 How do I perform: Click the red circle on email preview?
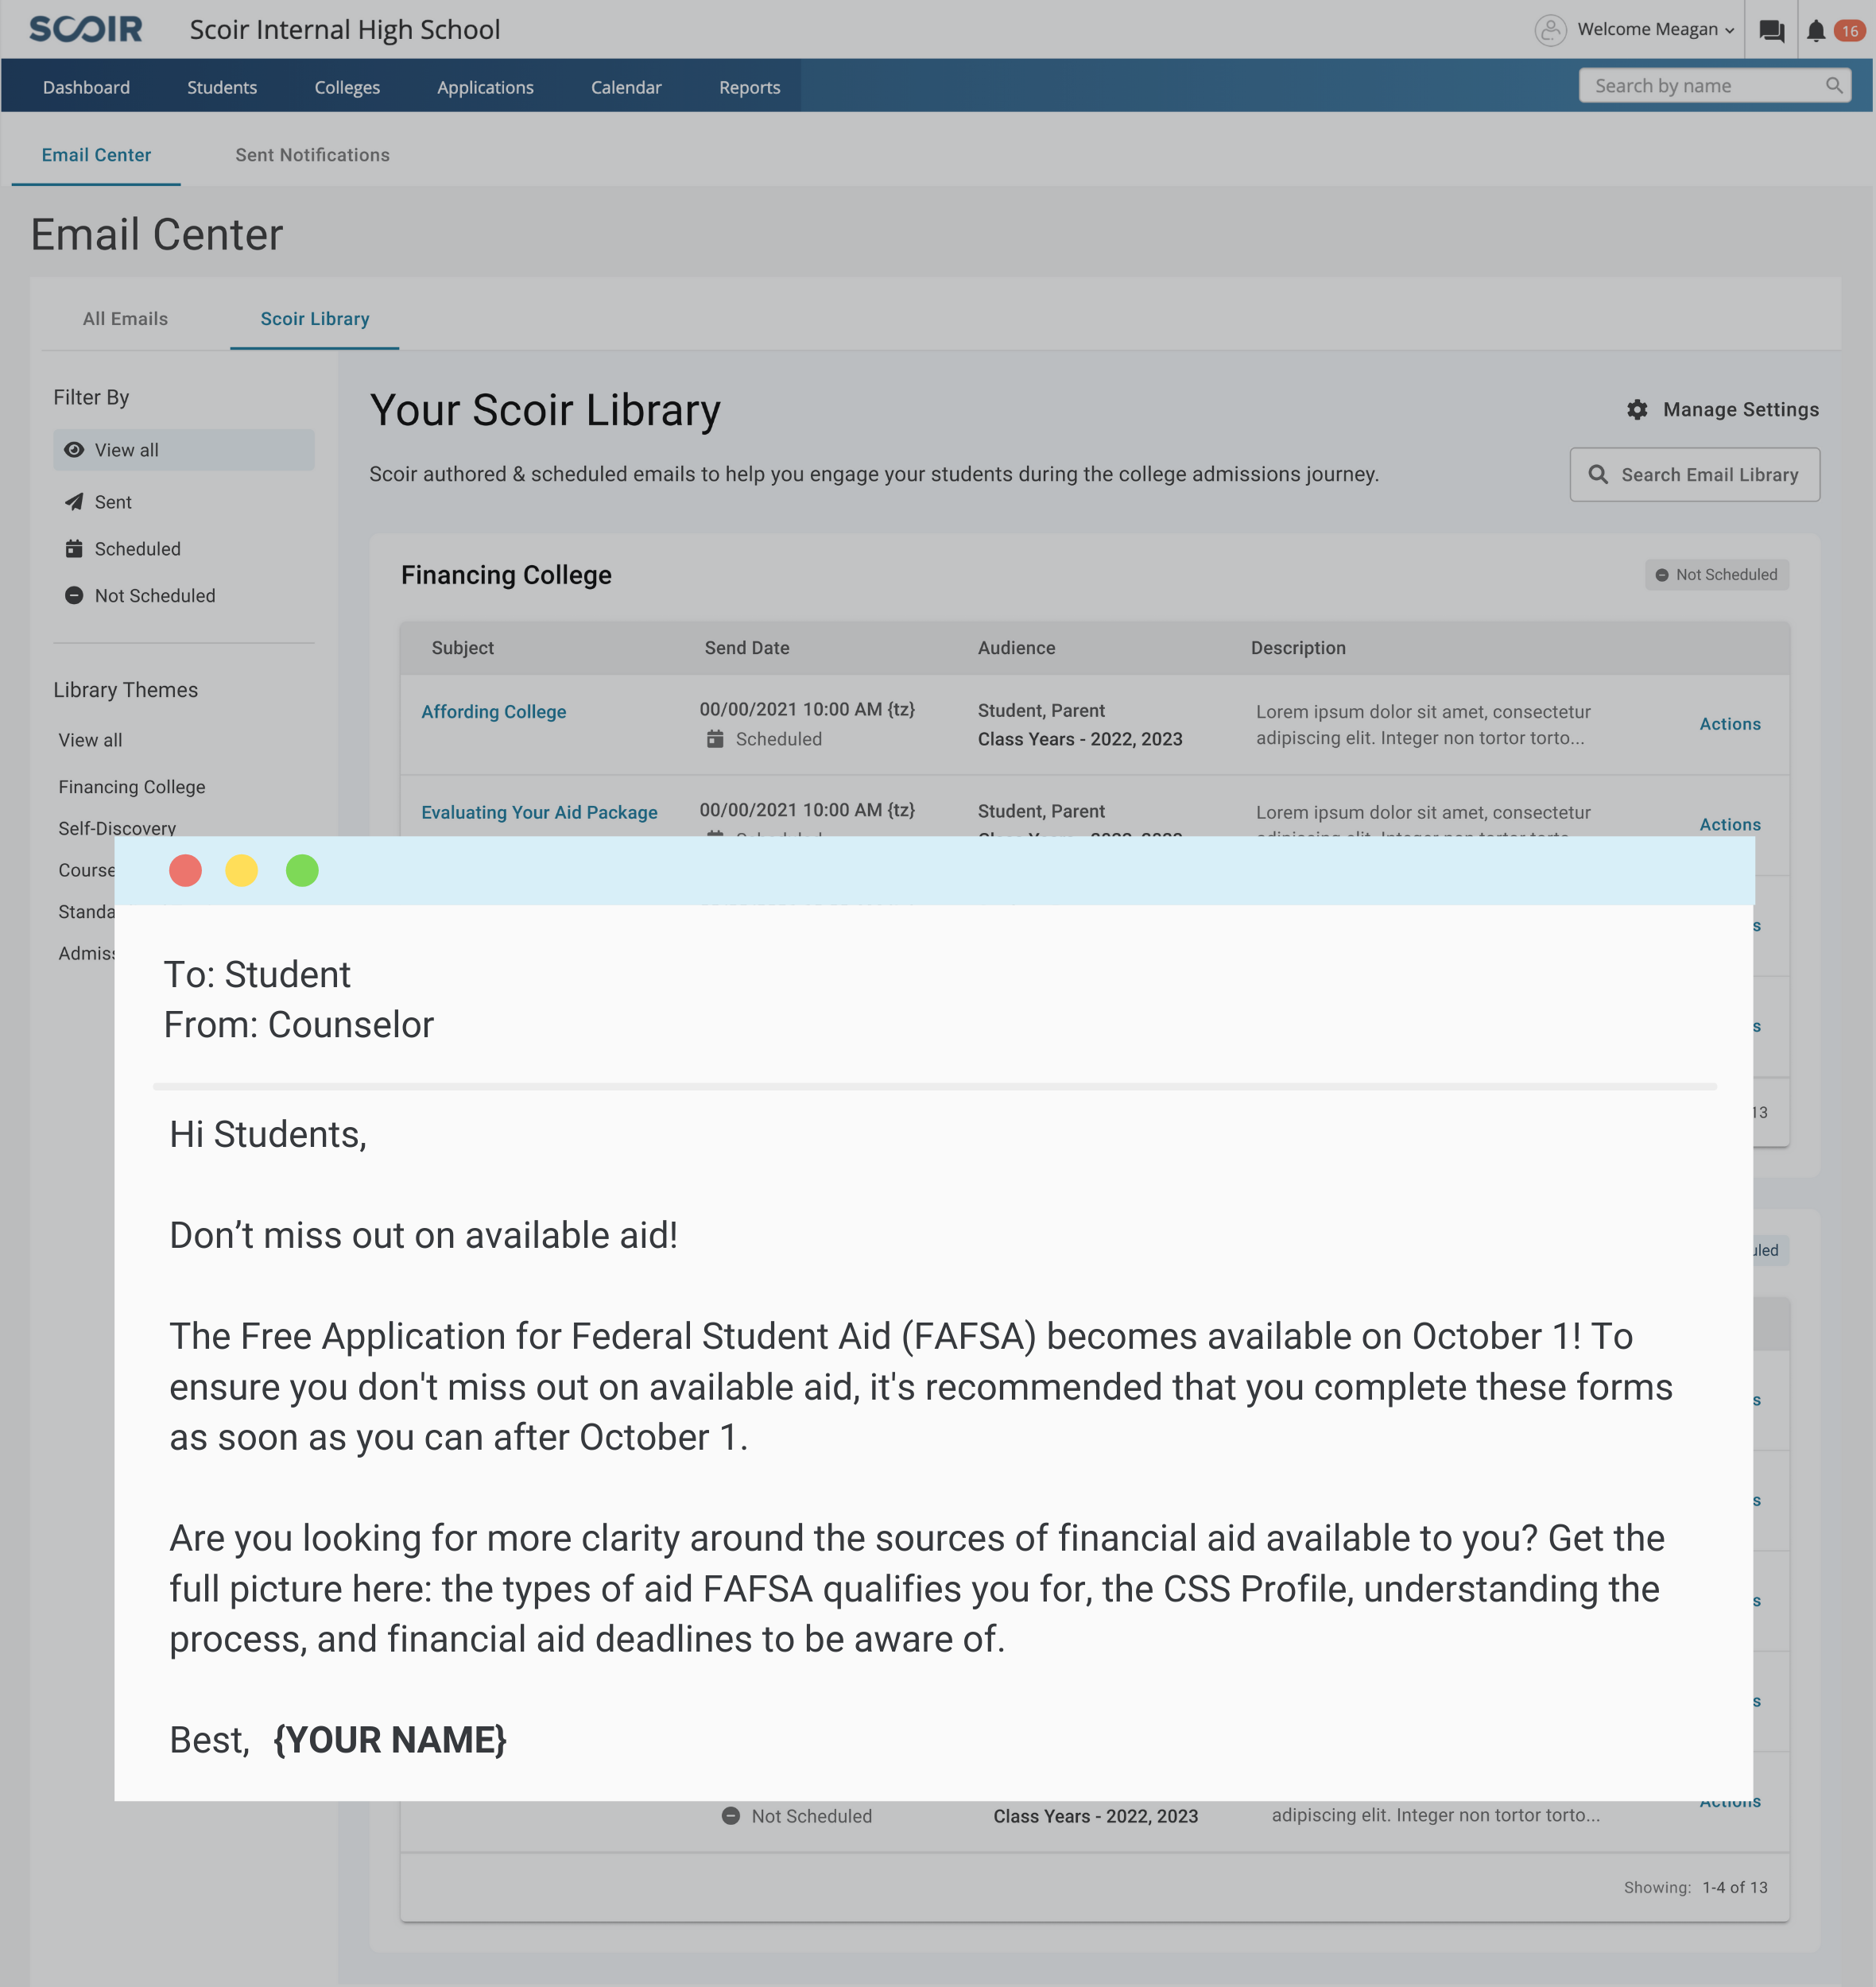(185, 870)
